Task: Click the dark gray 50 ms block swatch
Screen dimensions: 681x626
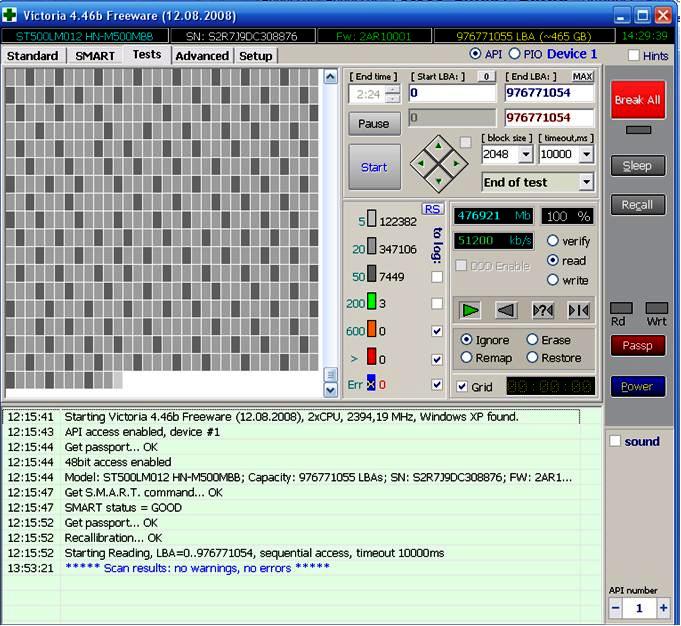Action: click(x=371, y=274)
